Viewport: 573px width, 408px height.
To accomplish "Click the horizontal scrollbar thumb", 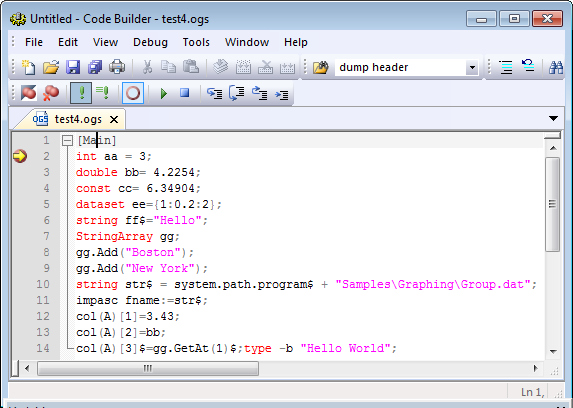I will click(148, 368).
